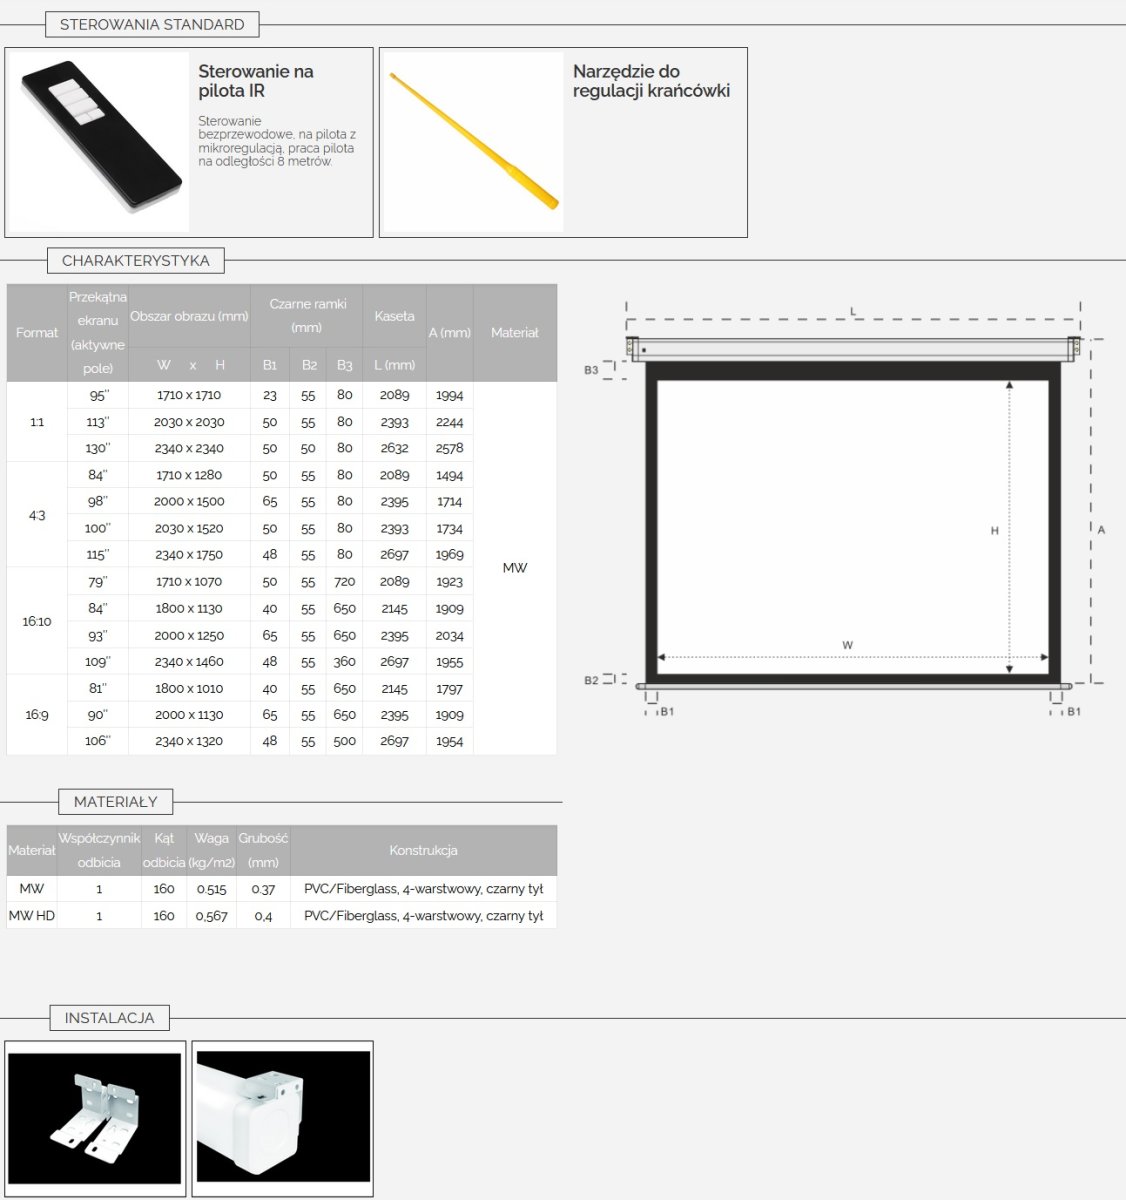
Task: Click the IR remote description paragraph
Action: (277, 141)
